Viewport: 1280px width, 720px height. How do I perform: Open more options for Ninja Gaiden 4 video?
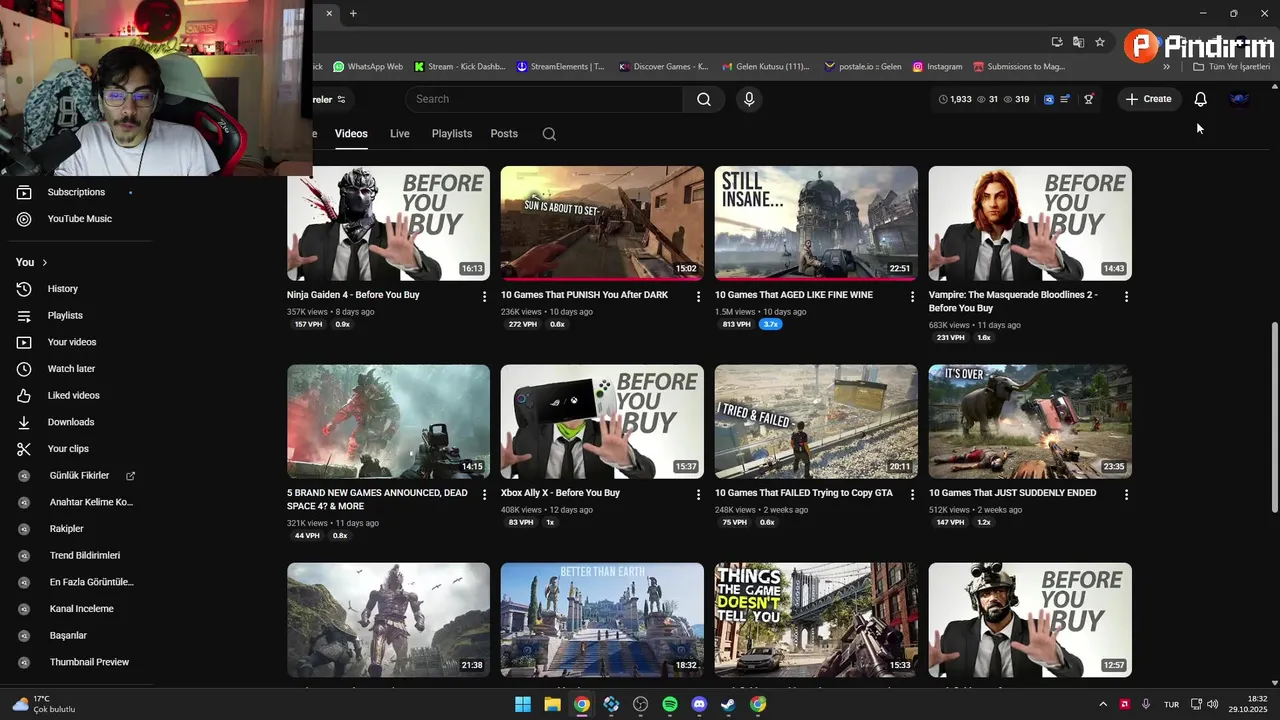point(485,297)
